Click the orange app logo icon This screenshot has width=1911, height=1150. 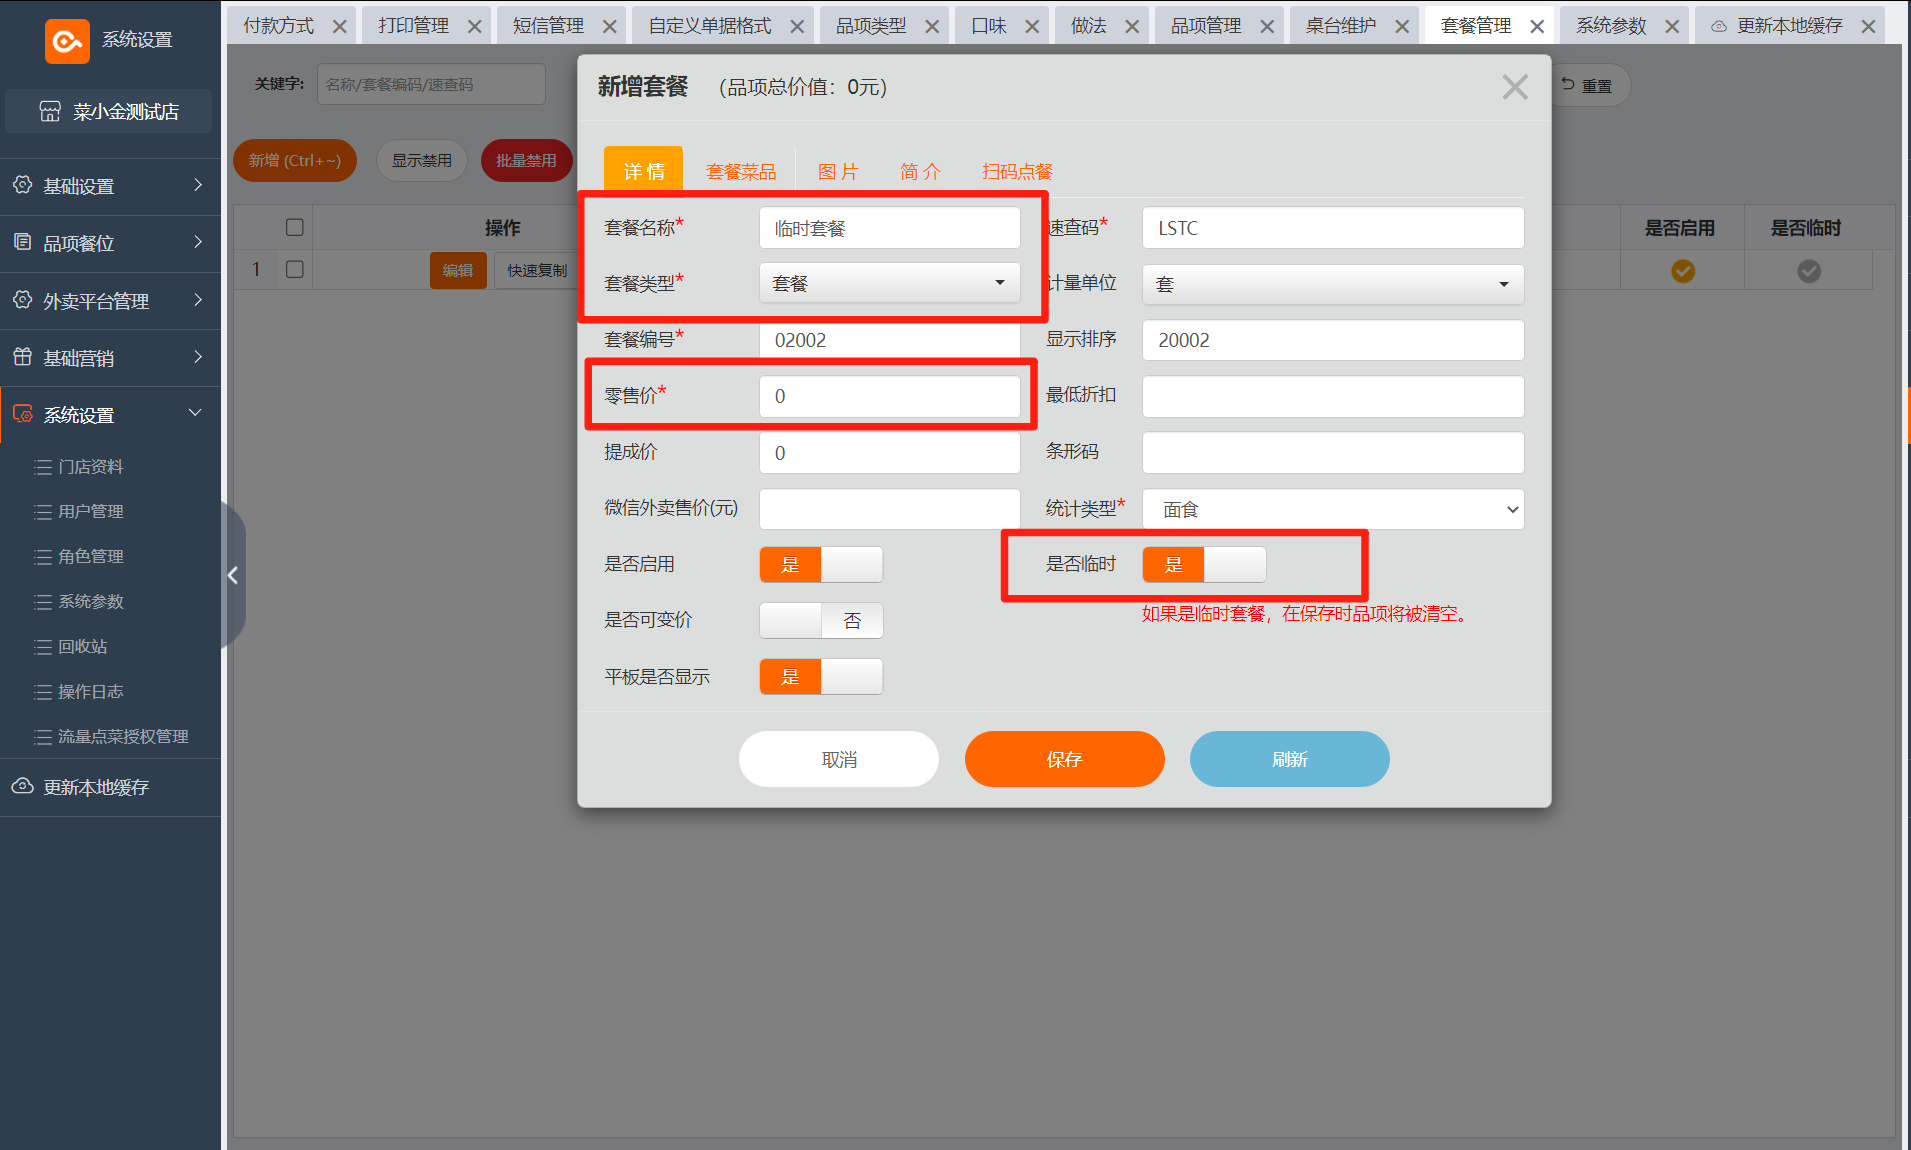tap(67, 41)
